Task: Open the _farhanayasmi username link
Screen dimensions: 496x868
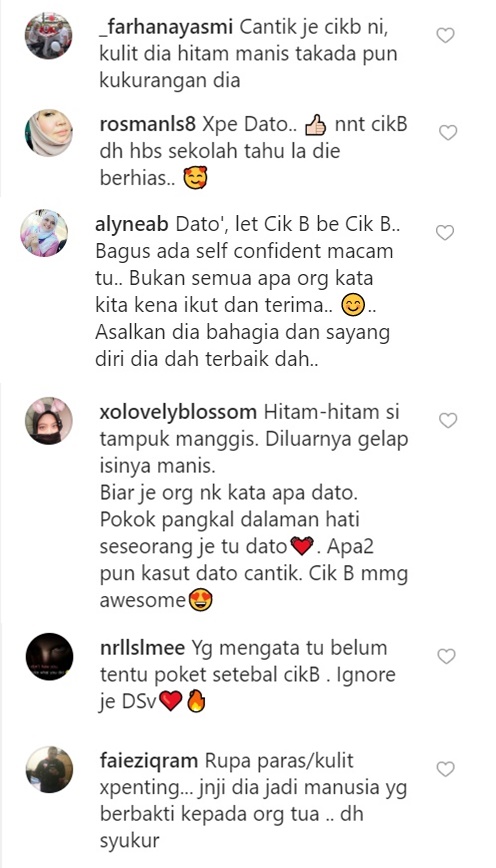Action: click(x=167, y=27)
